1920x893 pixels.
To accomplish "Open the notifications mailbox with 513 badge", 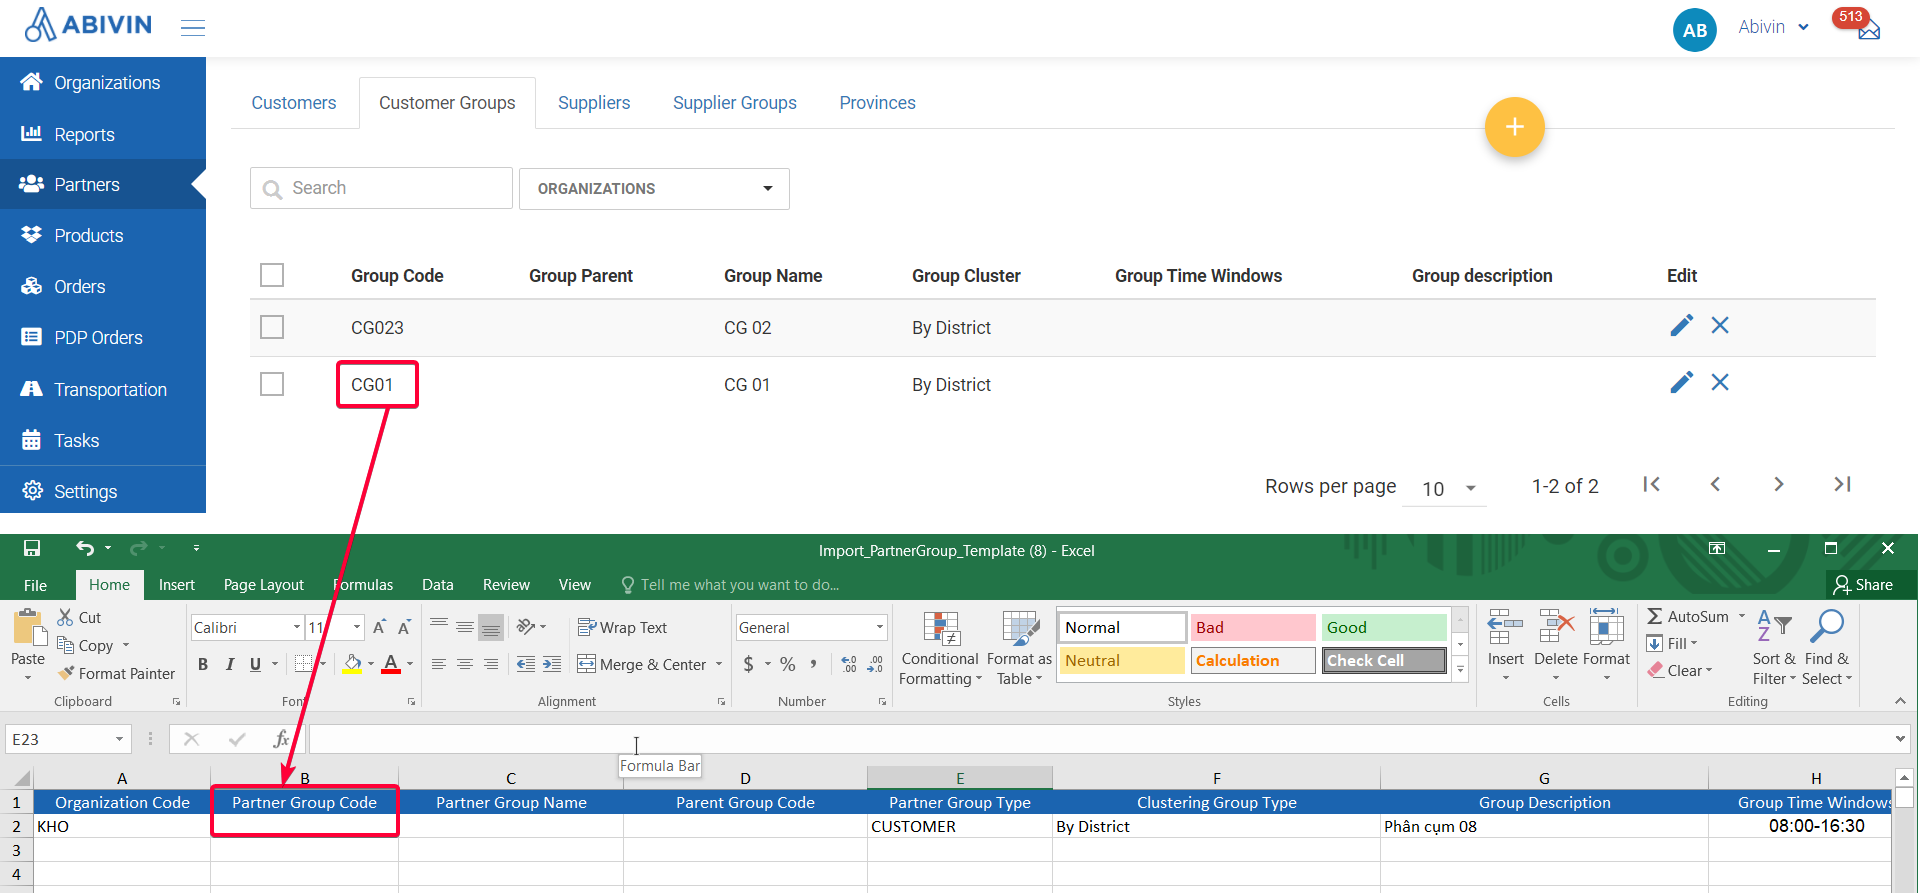I will pyautogui.click(x=1868, y=29).
